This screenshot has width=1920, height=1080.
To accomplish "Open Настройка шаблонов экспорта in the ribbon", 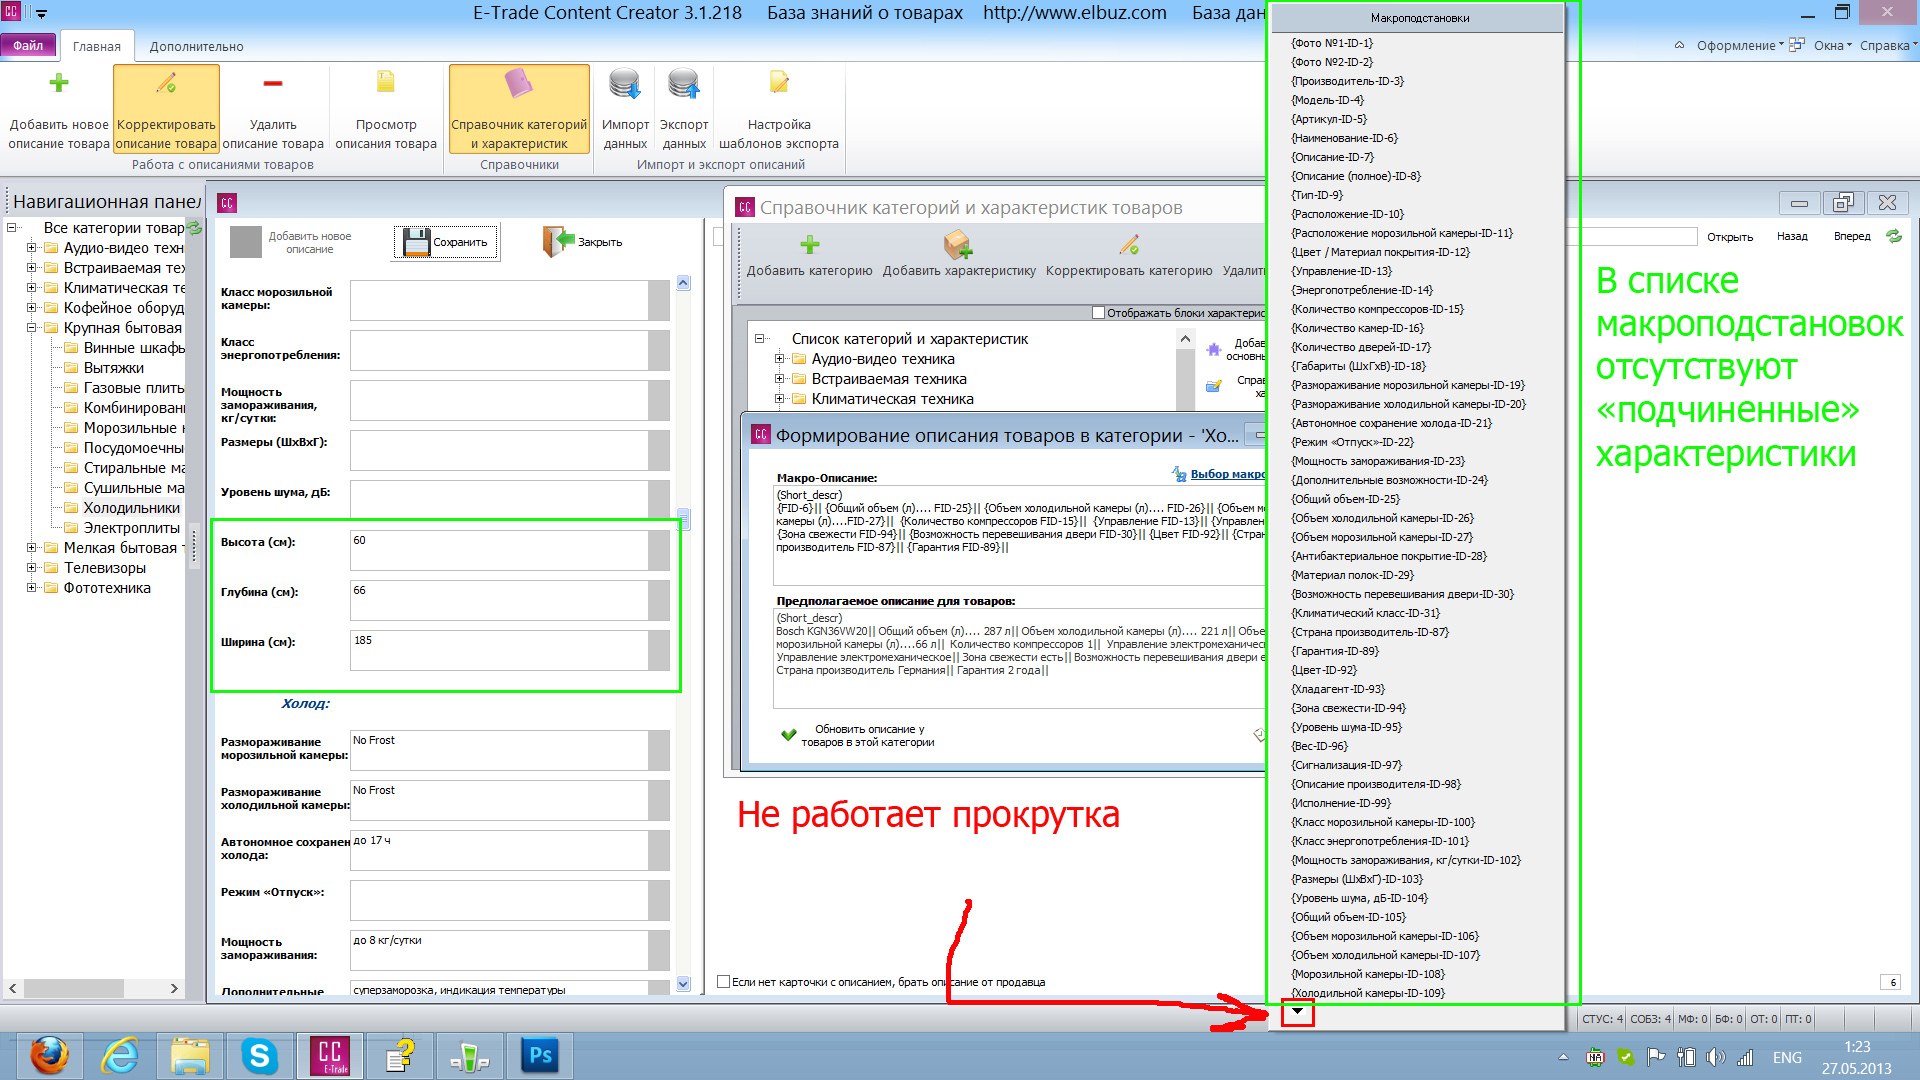I will [779, 108].
